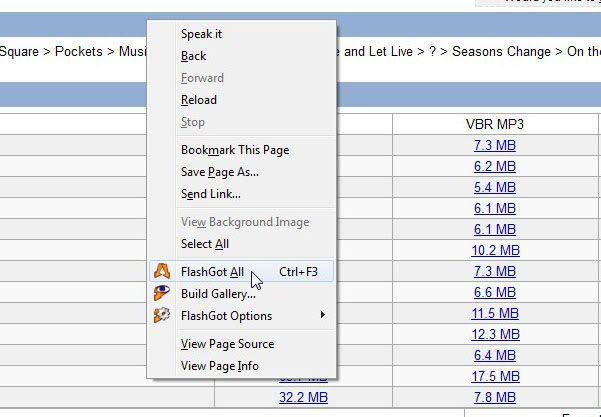Click the Build Gallery menu label
The image size is (601, 417).
point(218,294)
